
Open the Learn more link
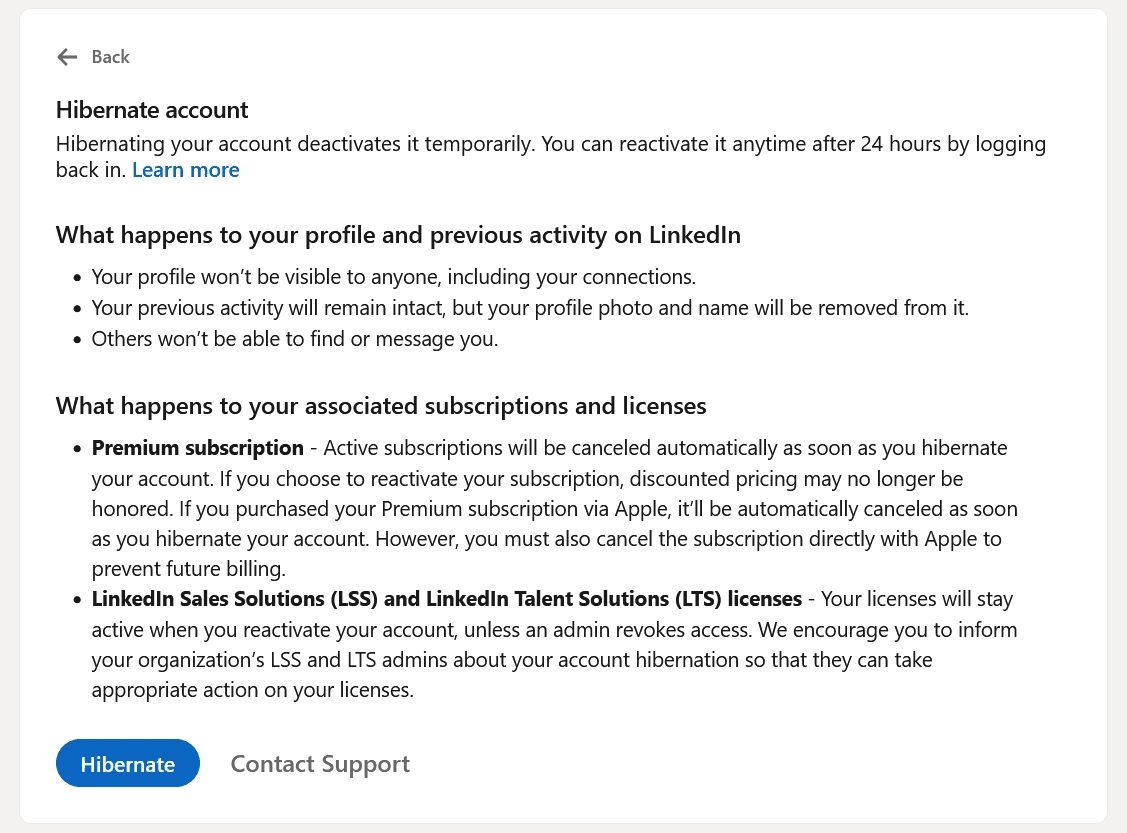pyautogui.click(x=185, y=169)
